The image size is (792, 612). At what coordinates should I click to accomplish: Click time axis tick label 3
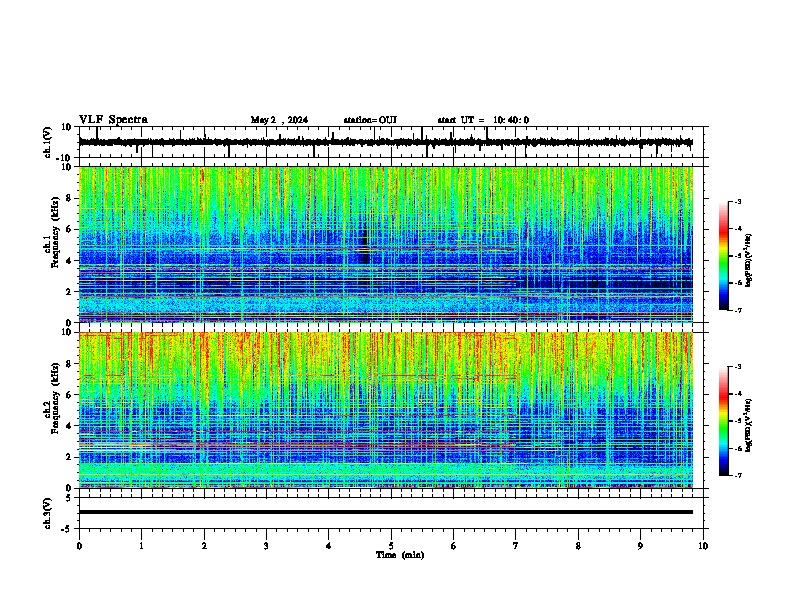click(266, 546)
